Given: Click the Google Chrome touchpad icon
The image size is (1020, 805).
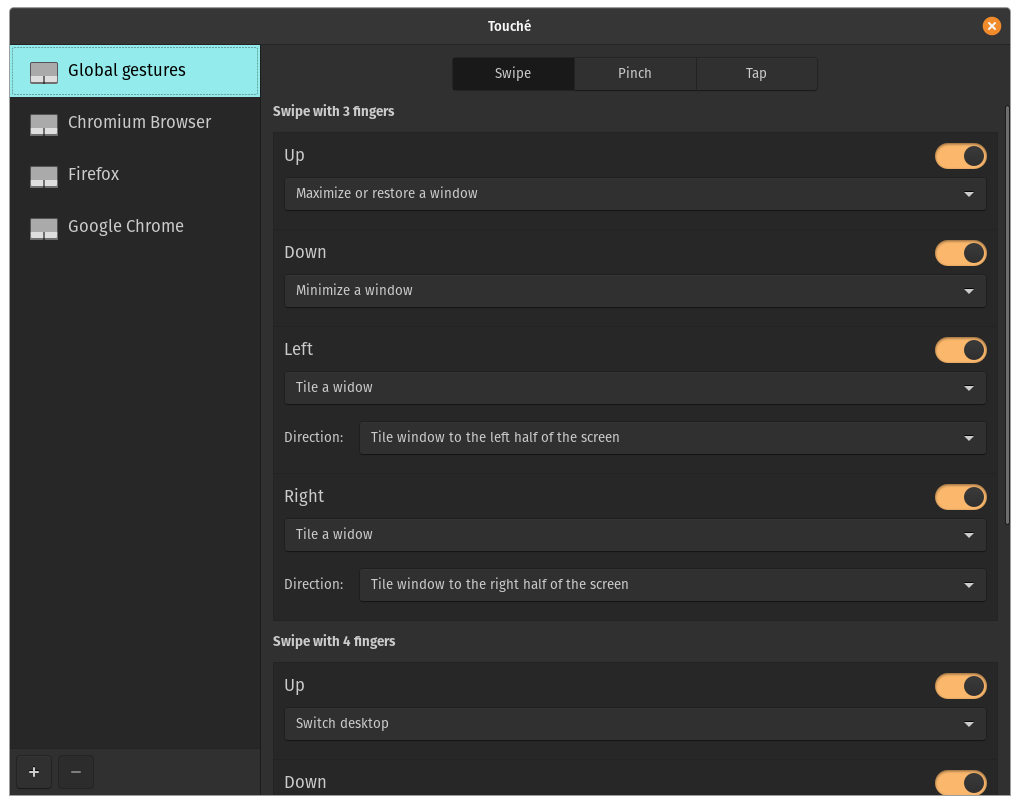Looking at the screenshot, I should coord(44,228).
